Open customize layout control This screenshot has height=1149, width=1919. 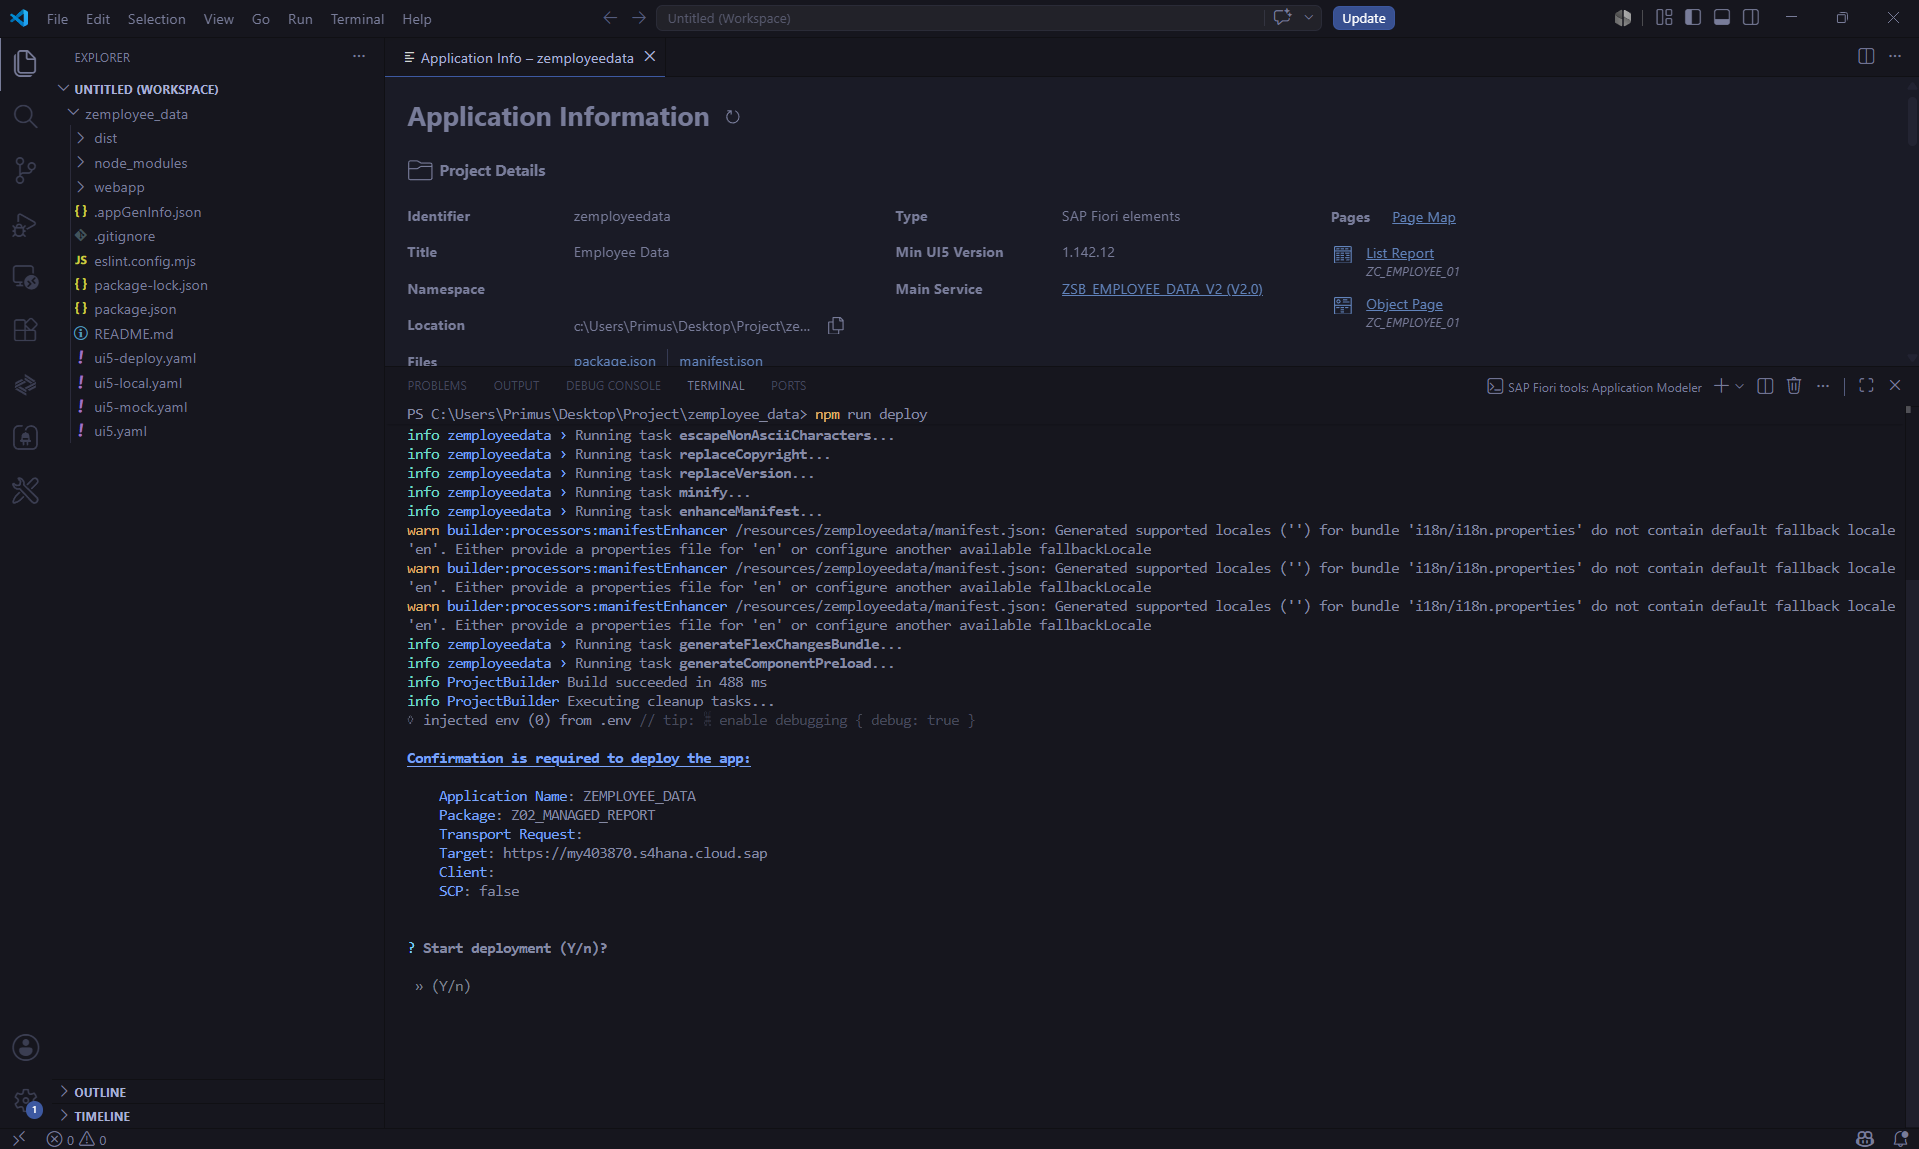click(x=1664, y=17)
